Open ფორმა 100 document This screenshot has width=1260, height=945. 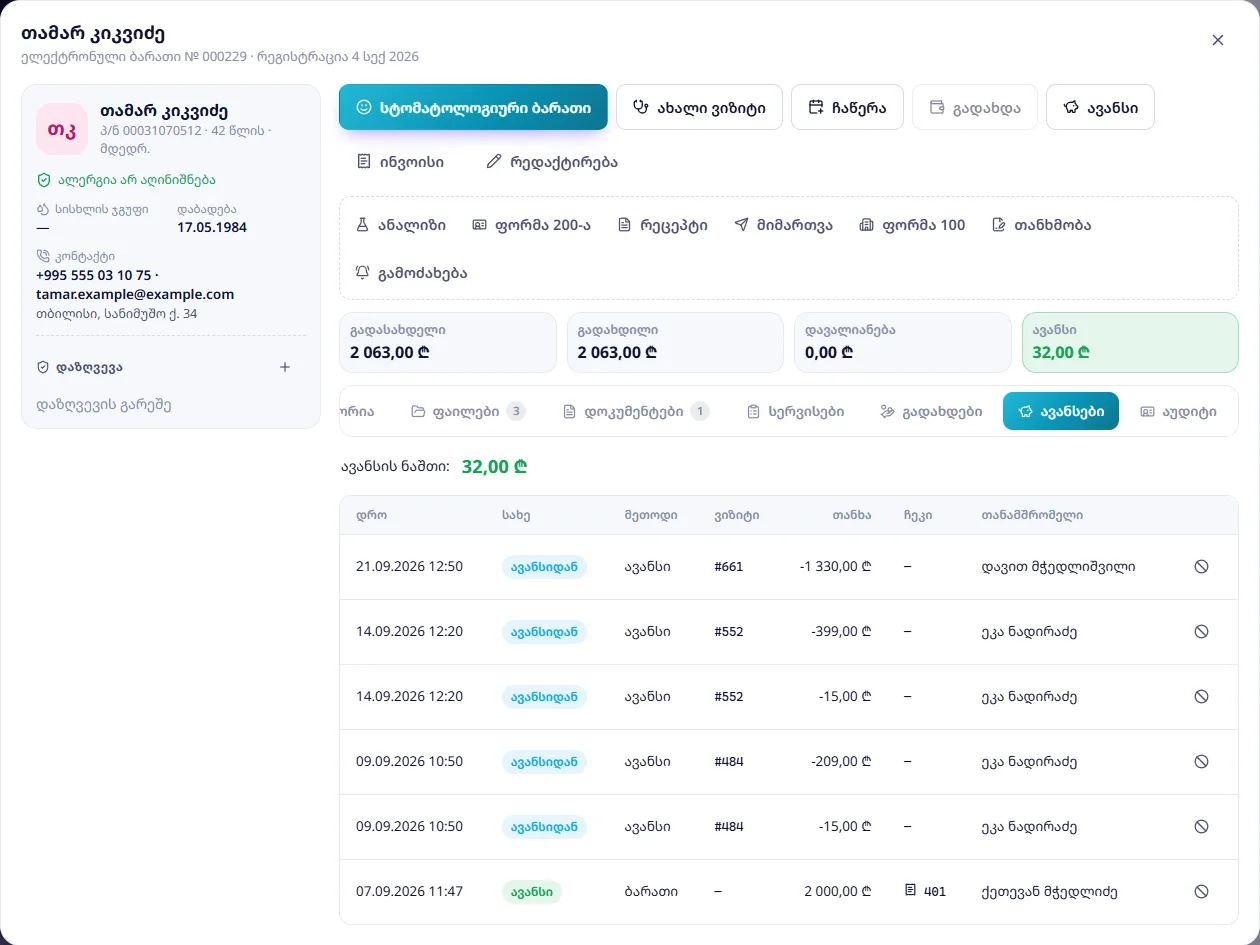912,225
